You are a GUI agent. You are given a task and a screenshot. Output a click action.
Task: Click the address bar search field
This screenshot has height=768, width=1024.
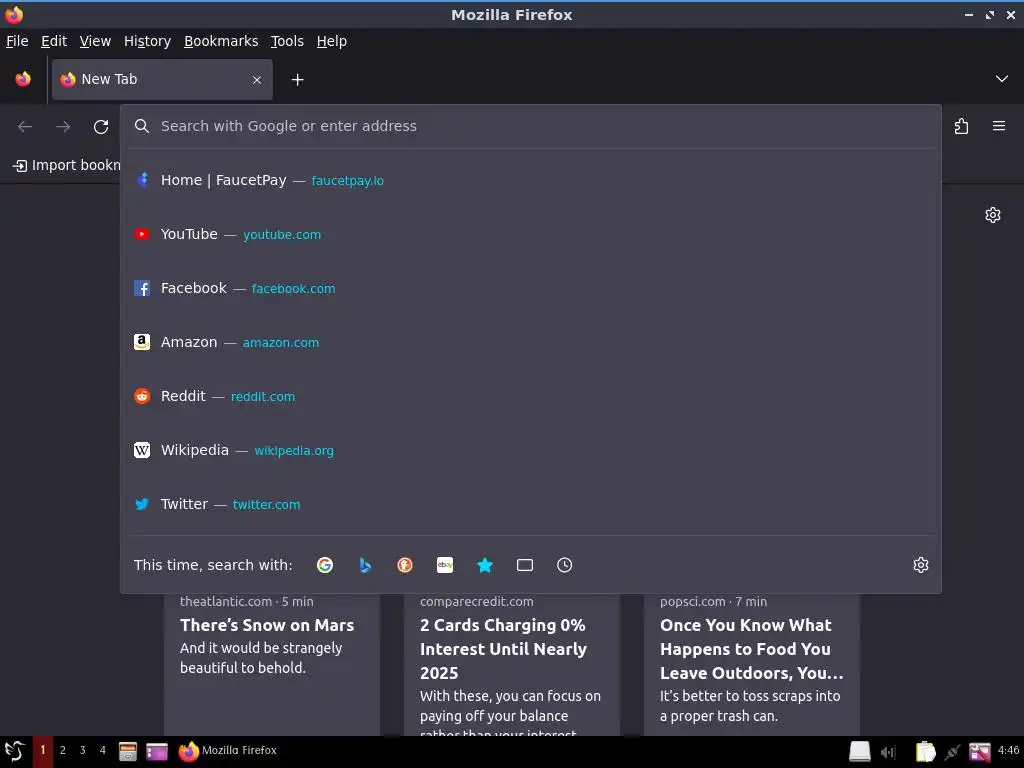tap(530, 126)
